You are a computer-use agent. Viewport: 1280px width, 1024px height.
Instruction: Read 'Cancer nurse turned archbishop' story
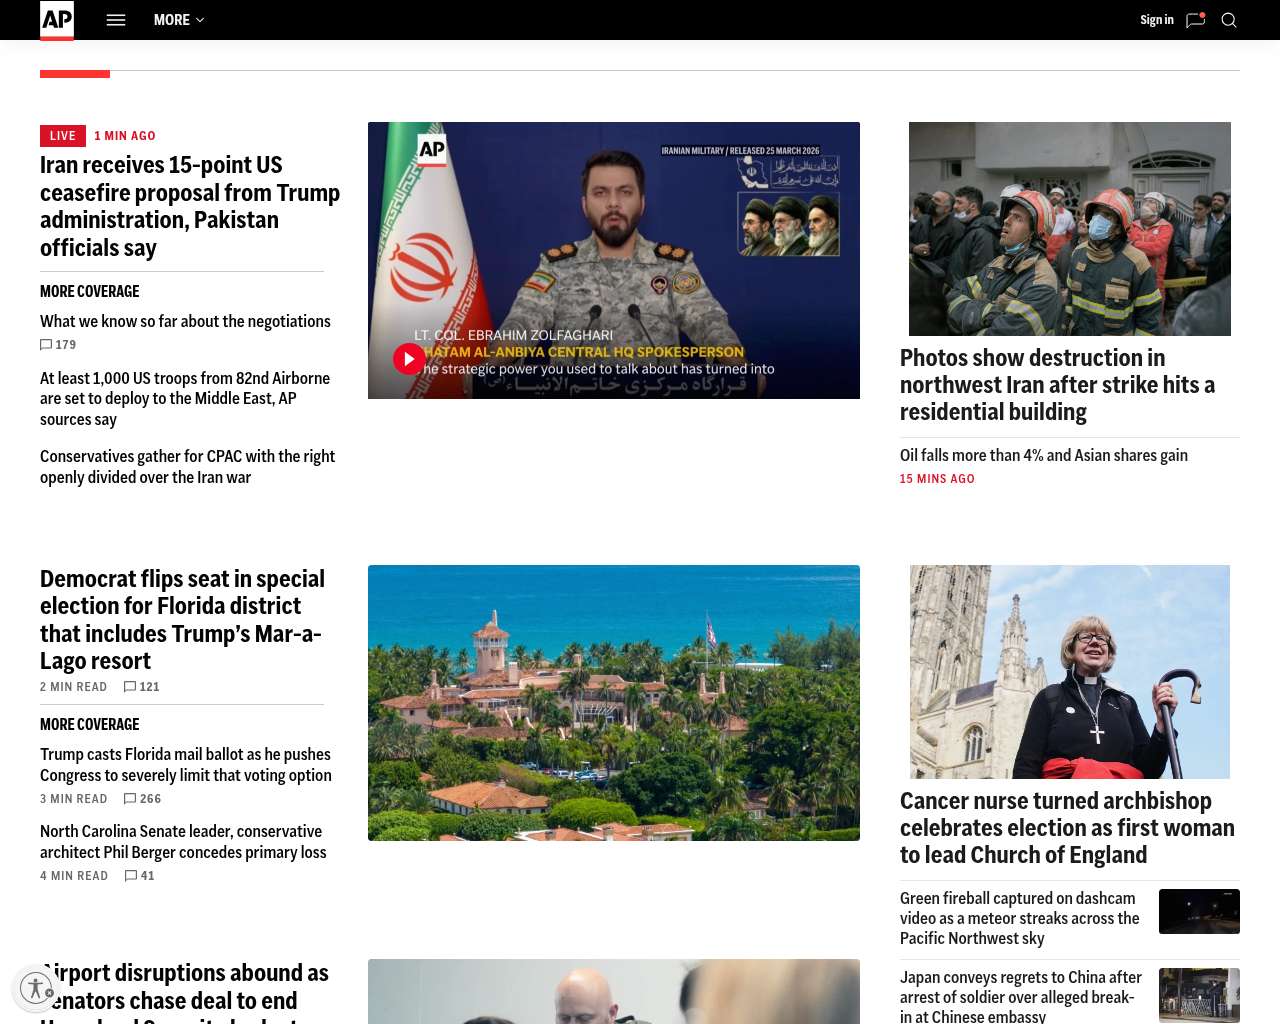click(x=1067, y=828)
